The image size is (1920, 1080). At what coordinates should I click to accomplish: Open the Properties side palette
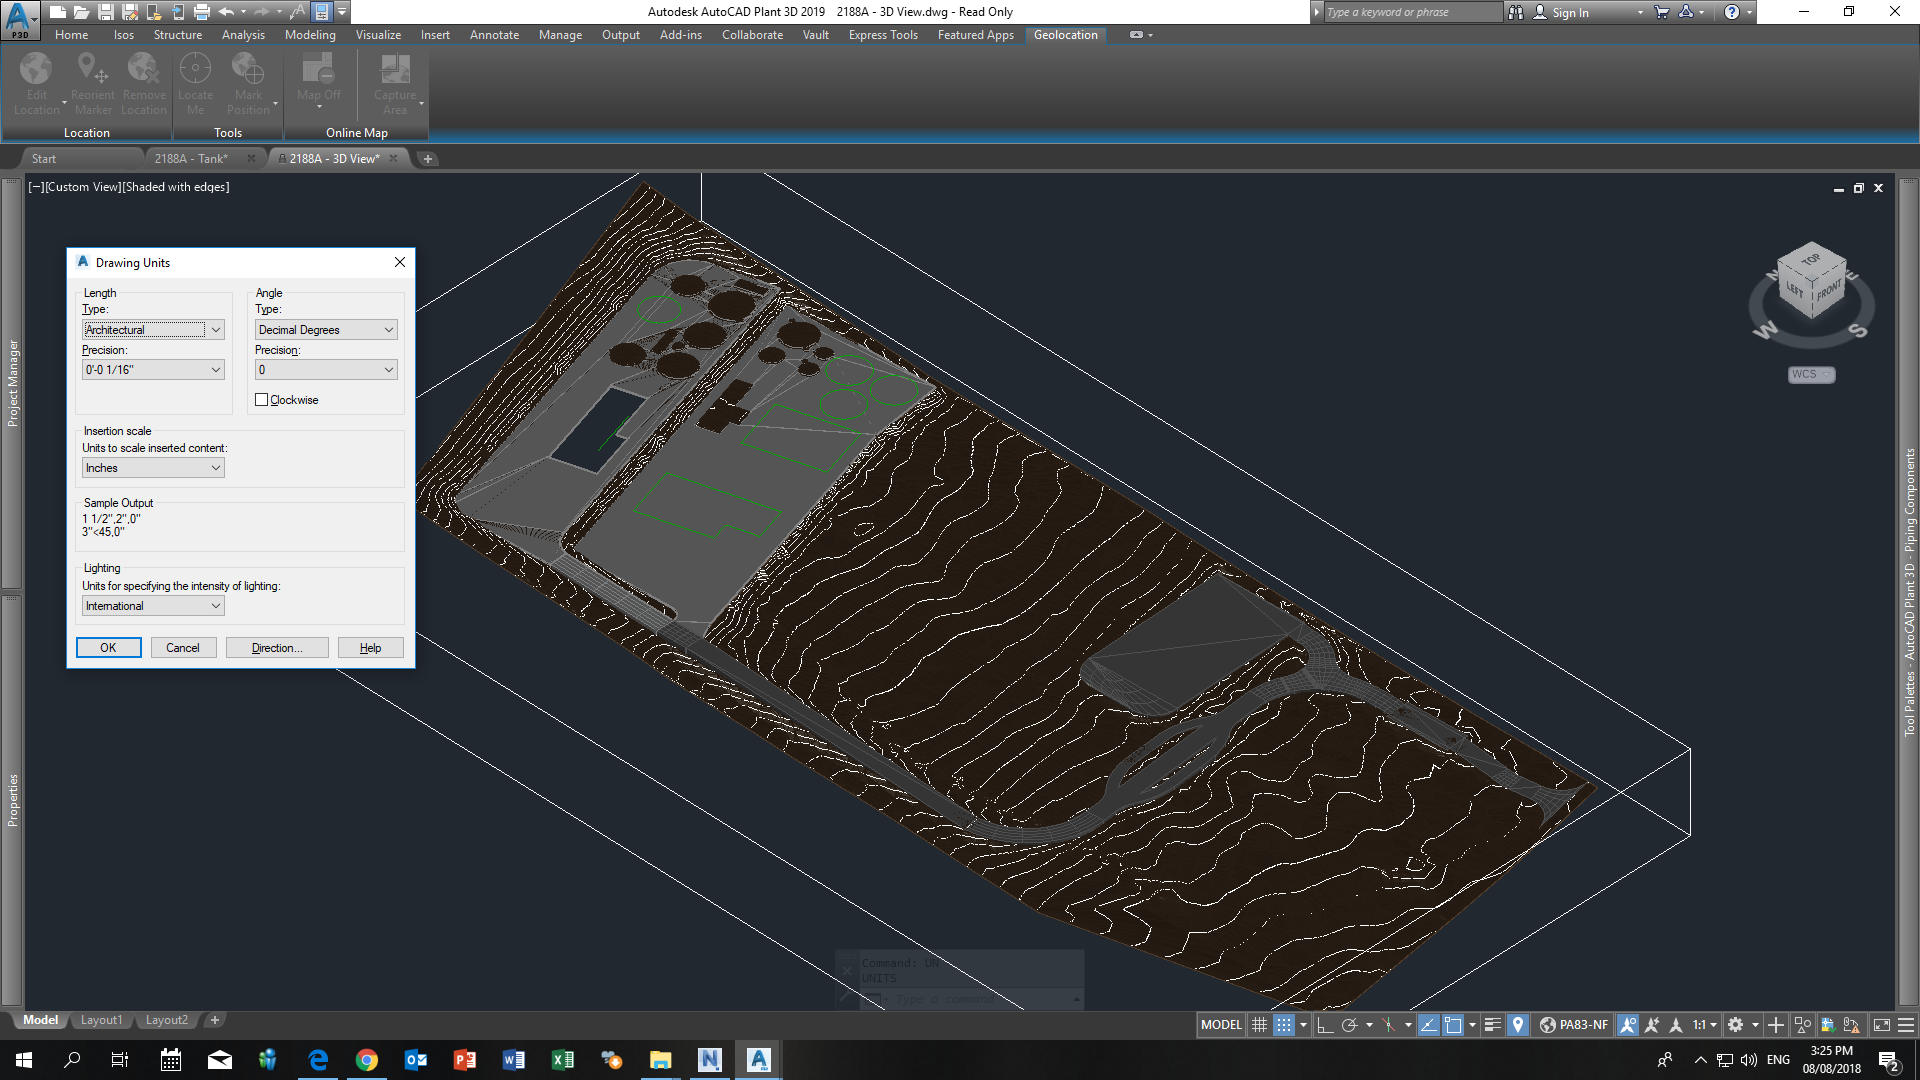coord(12,800)
